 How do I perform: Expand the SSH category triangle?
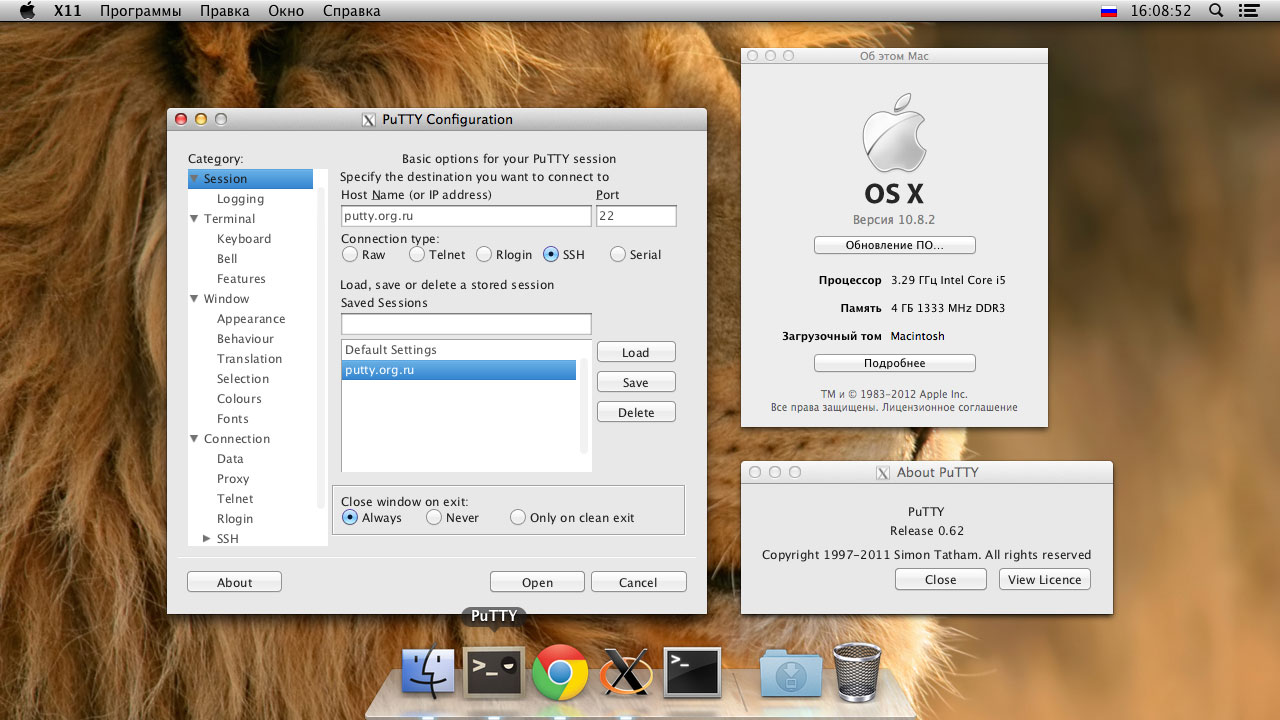207,538
